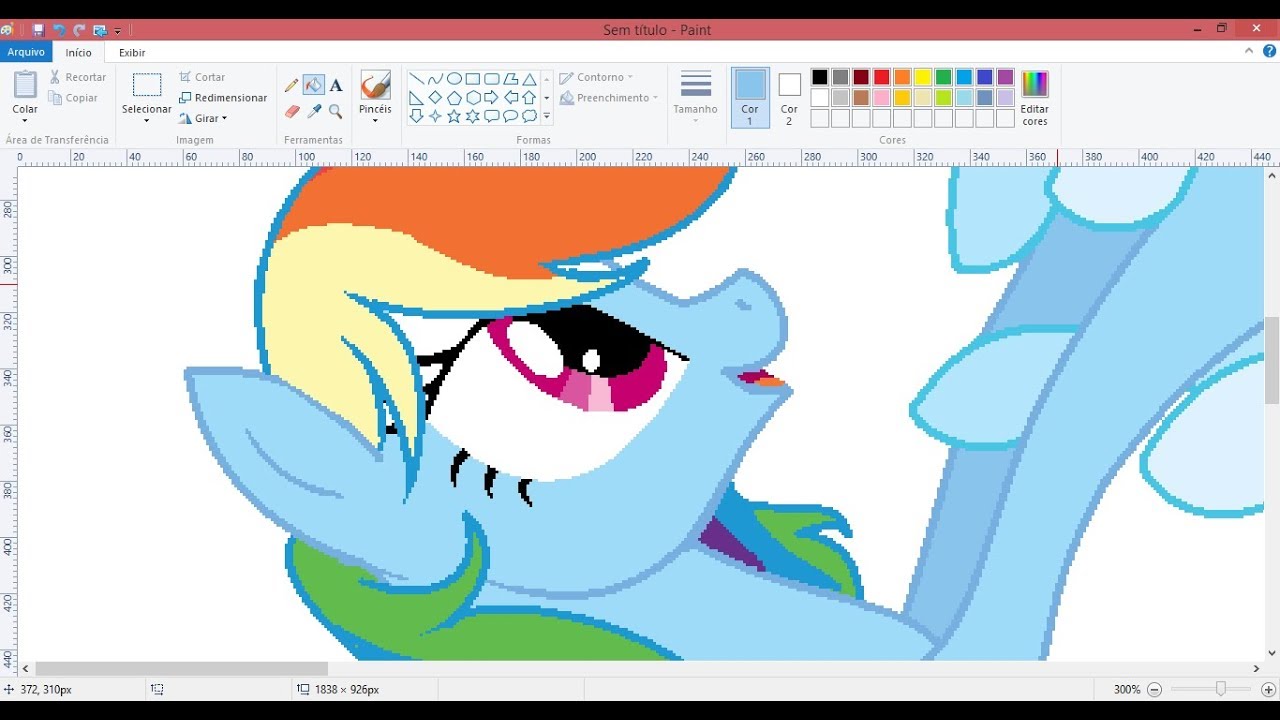
Task: Select the Oval shape
Action: [454, 79]
